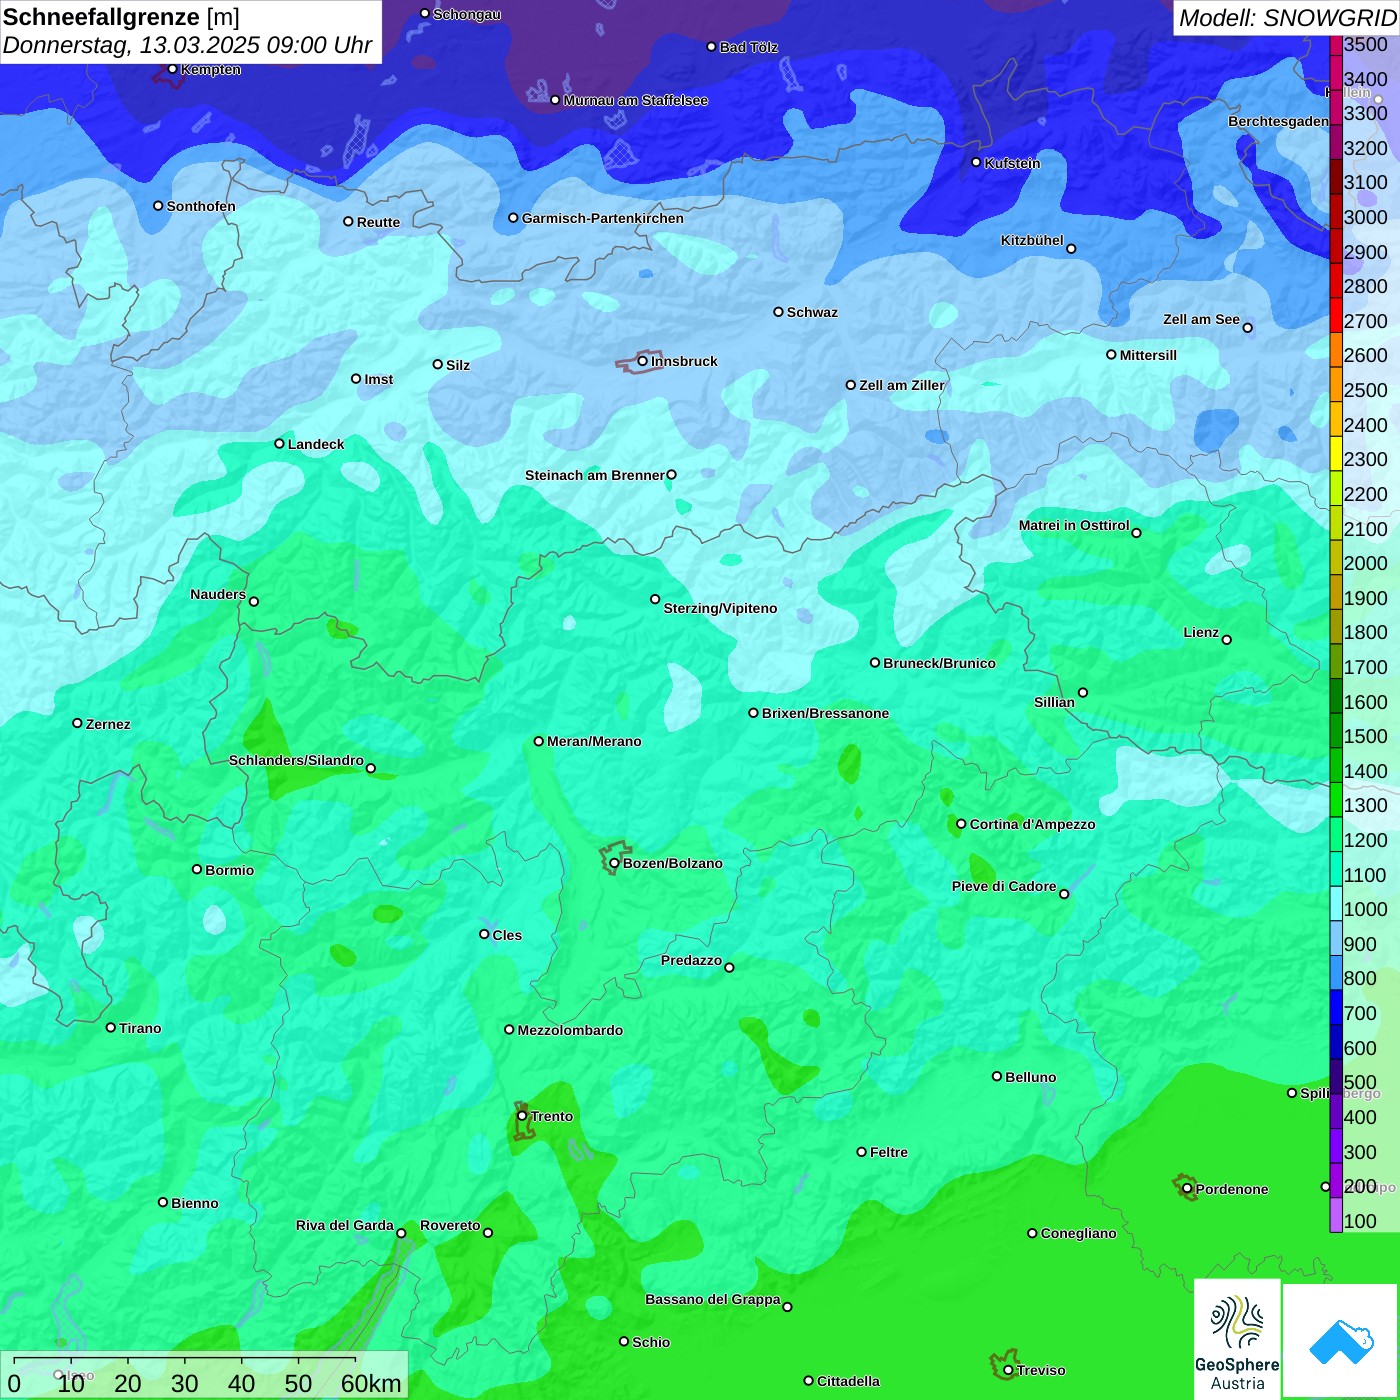Click the 60km scale bar label
Image resolution: width=1400 pixels, height=1400 pixels.
[371, 1383]
